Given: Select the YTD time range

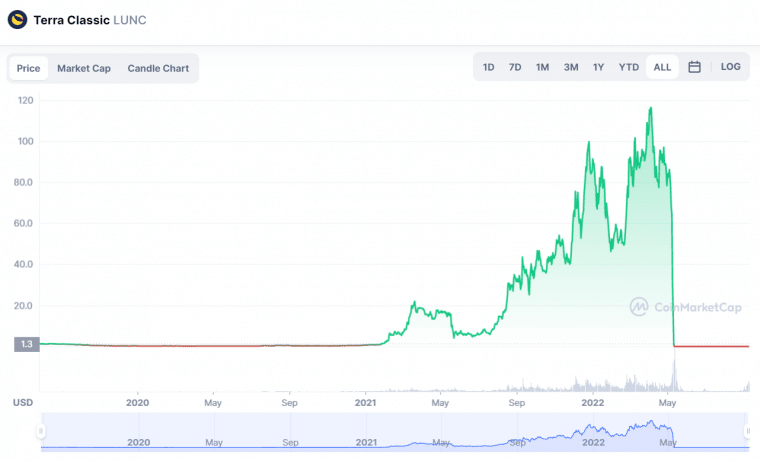Looking at the screenshot, I should 628,67.
